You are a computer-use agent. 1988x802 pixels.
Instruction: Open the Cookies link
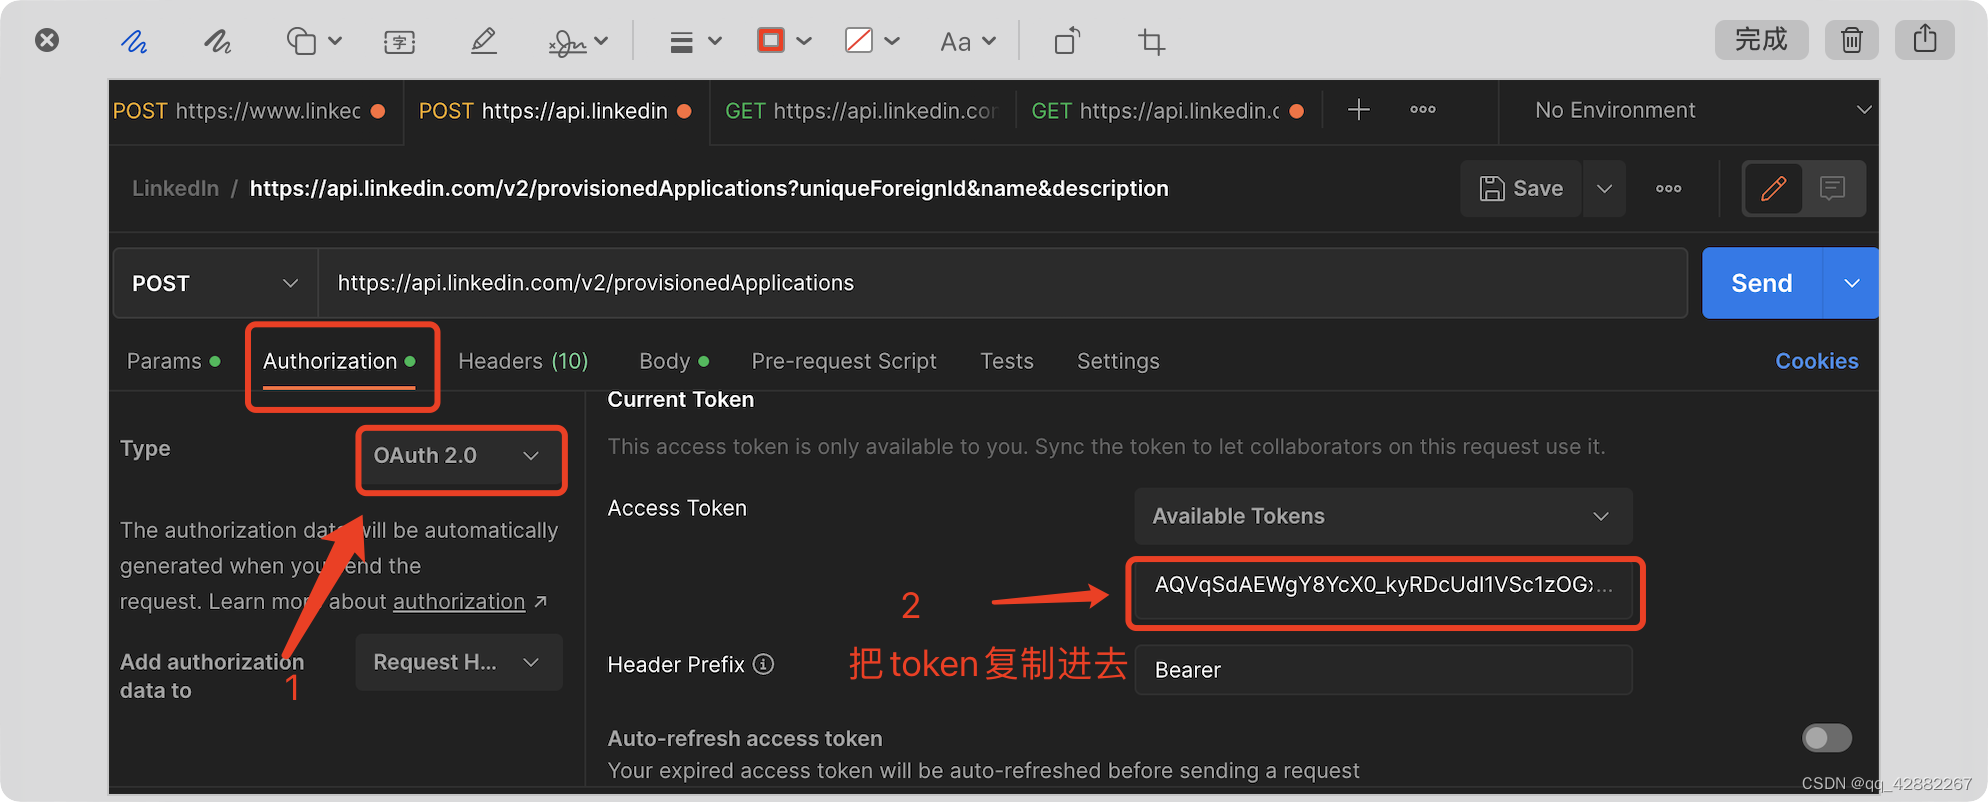pyautogui.click(x=1816, y=361)
